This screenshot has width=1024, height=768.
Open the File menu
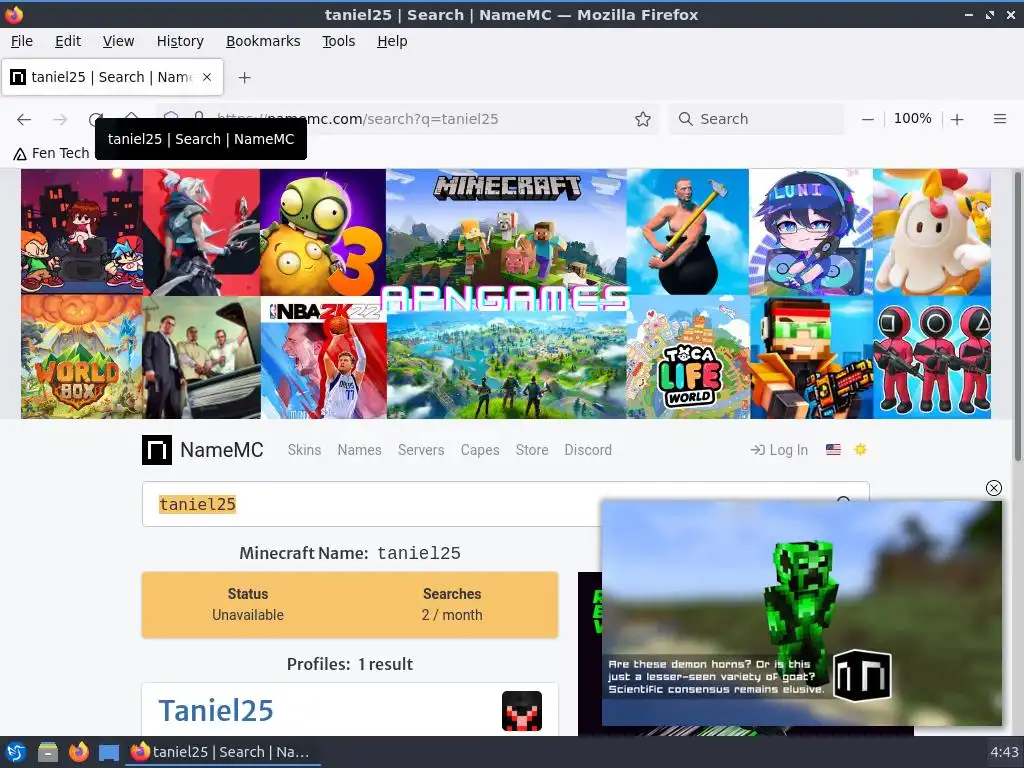22,41
